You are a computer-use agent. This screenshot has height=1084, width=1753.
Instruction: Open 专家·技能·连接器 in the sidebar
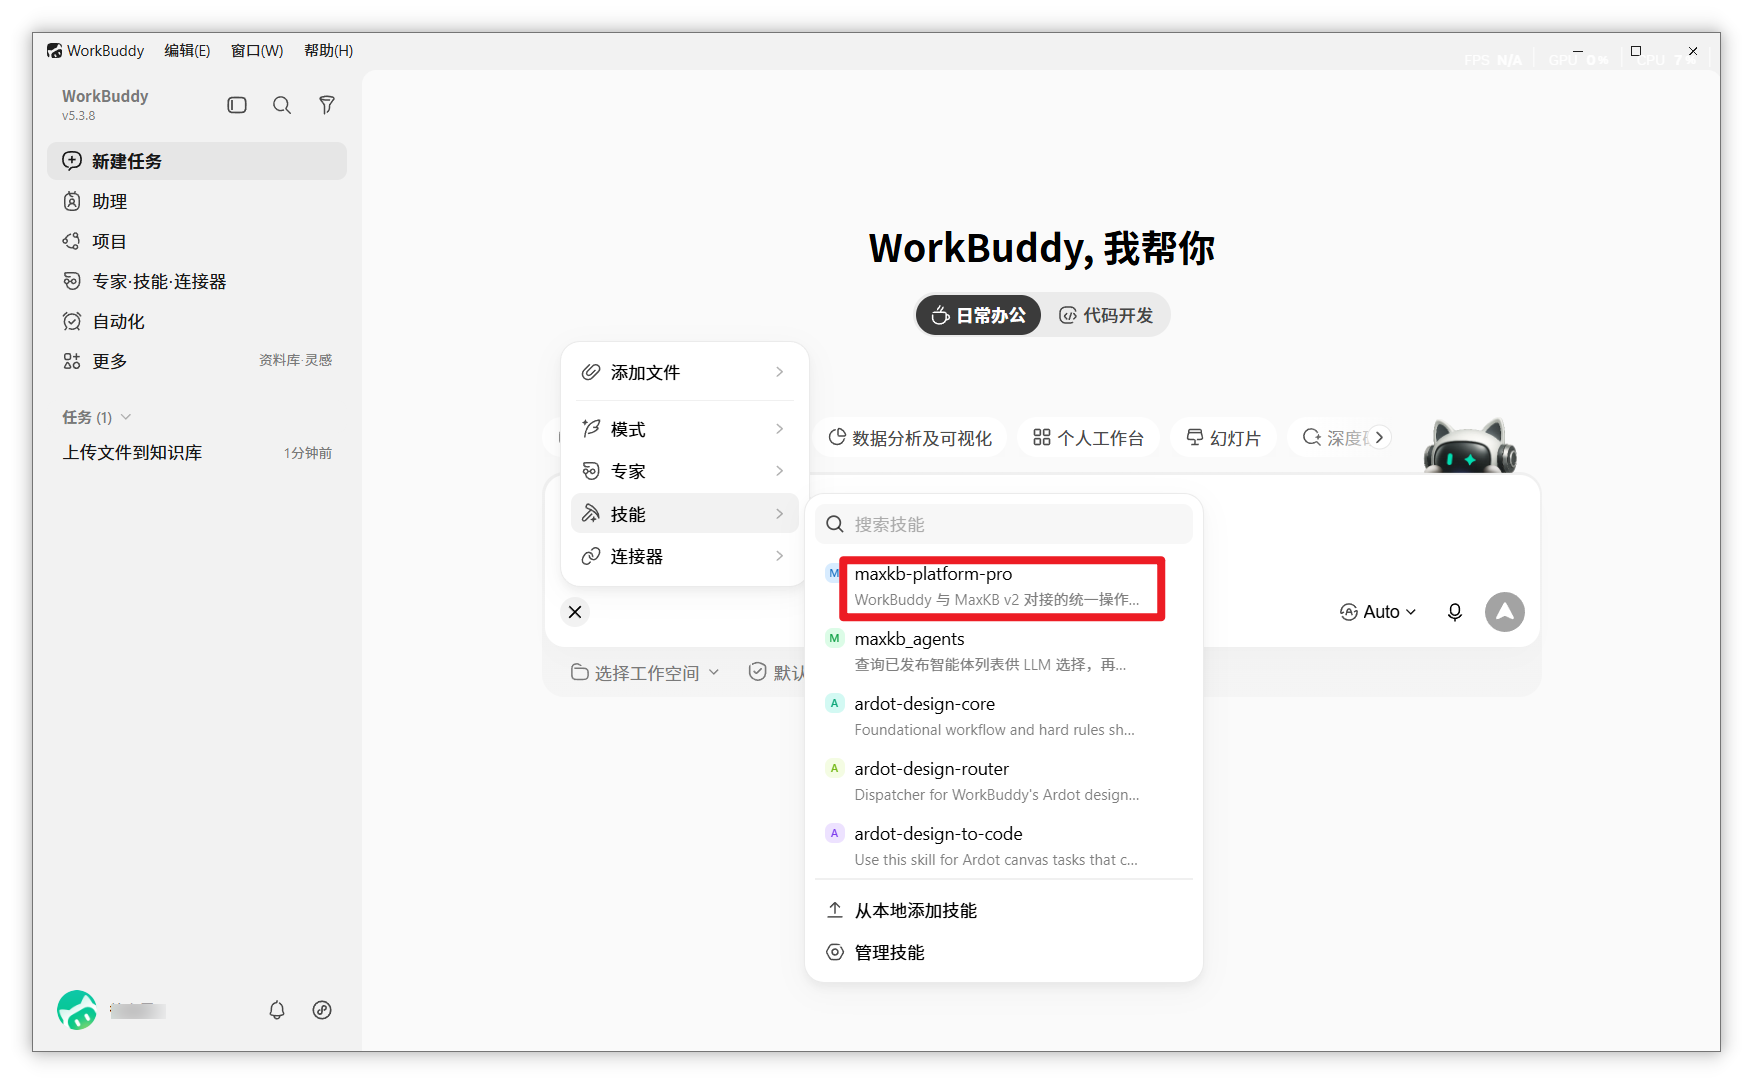coord(197,281)
